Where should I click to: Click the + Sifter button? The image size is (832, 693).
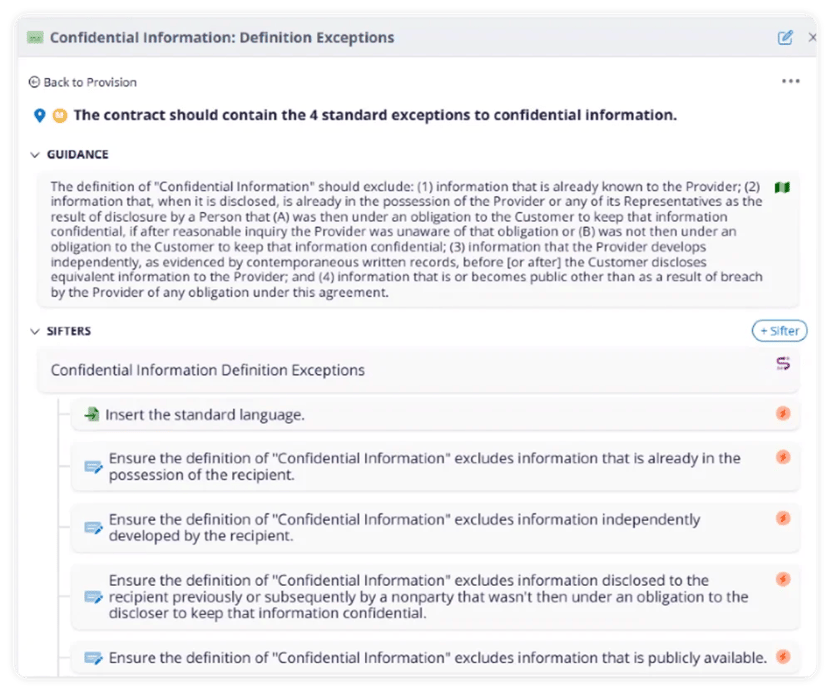(778, 330)
